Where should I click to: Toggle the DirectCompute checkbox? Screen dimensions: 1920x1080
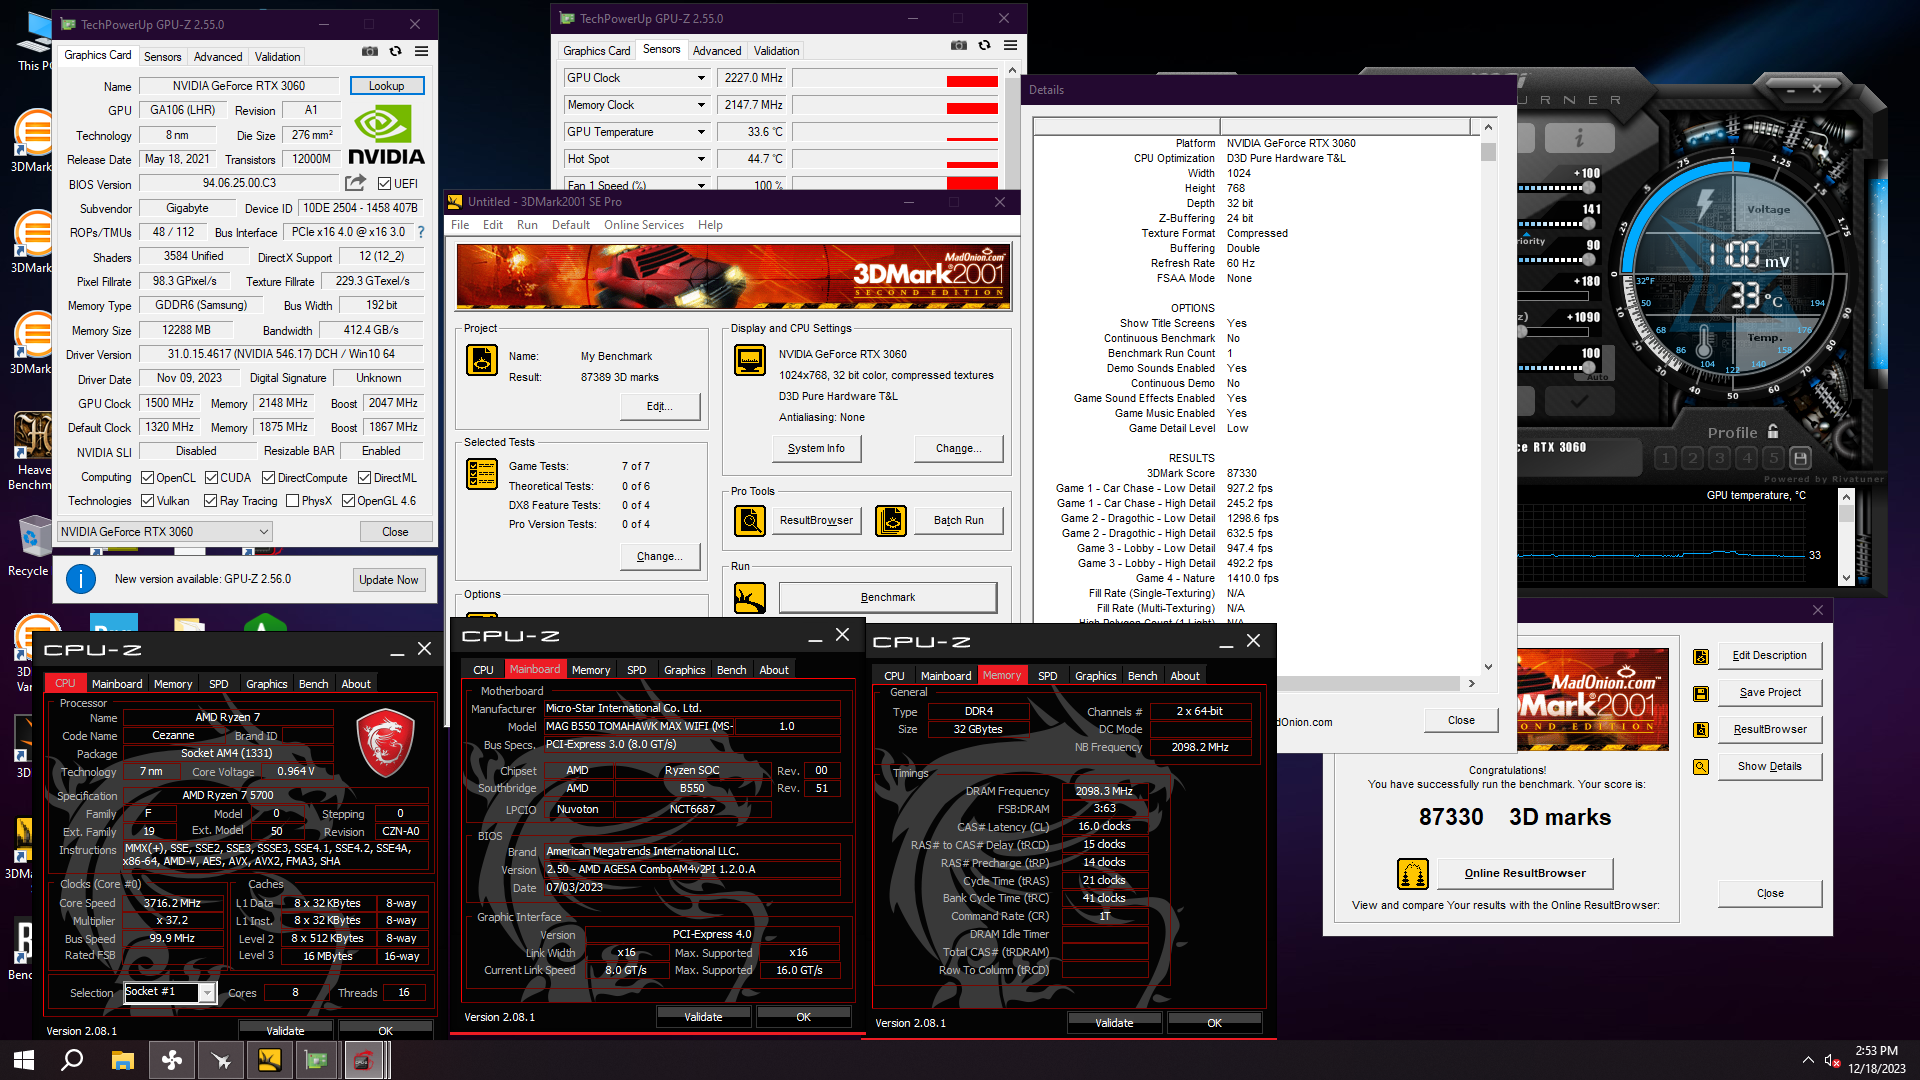[268, 478]
